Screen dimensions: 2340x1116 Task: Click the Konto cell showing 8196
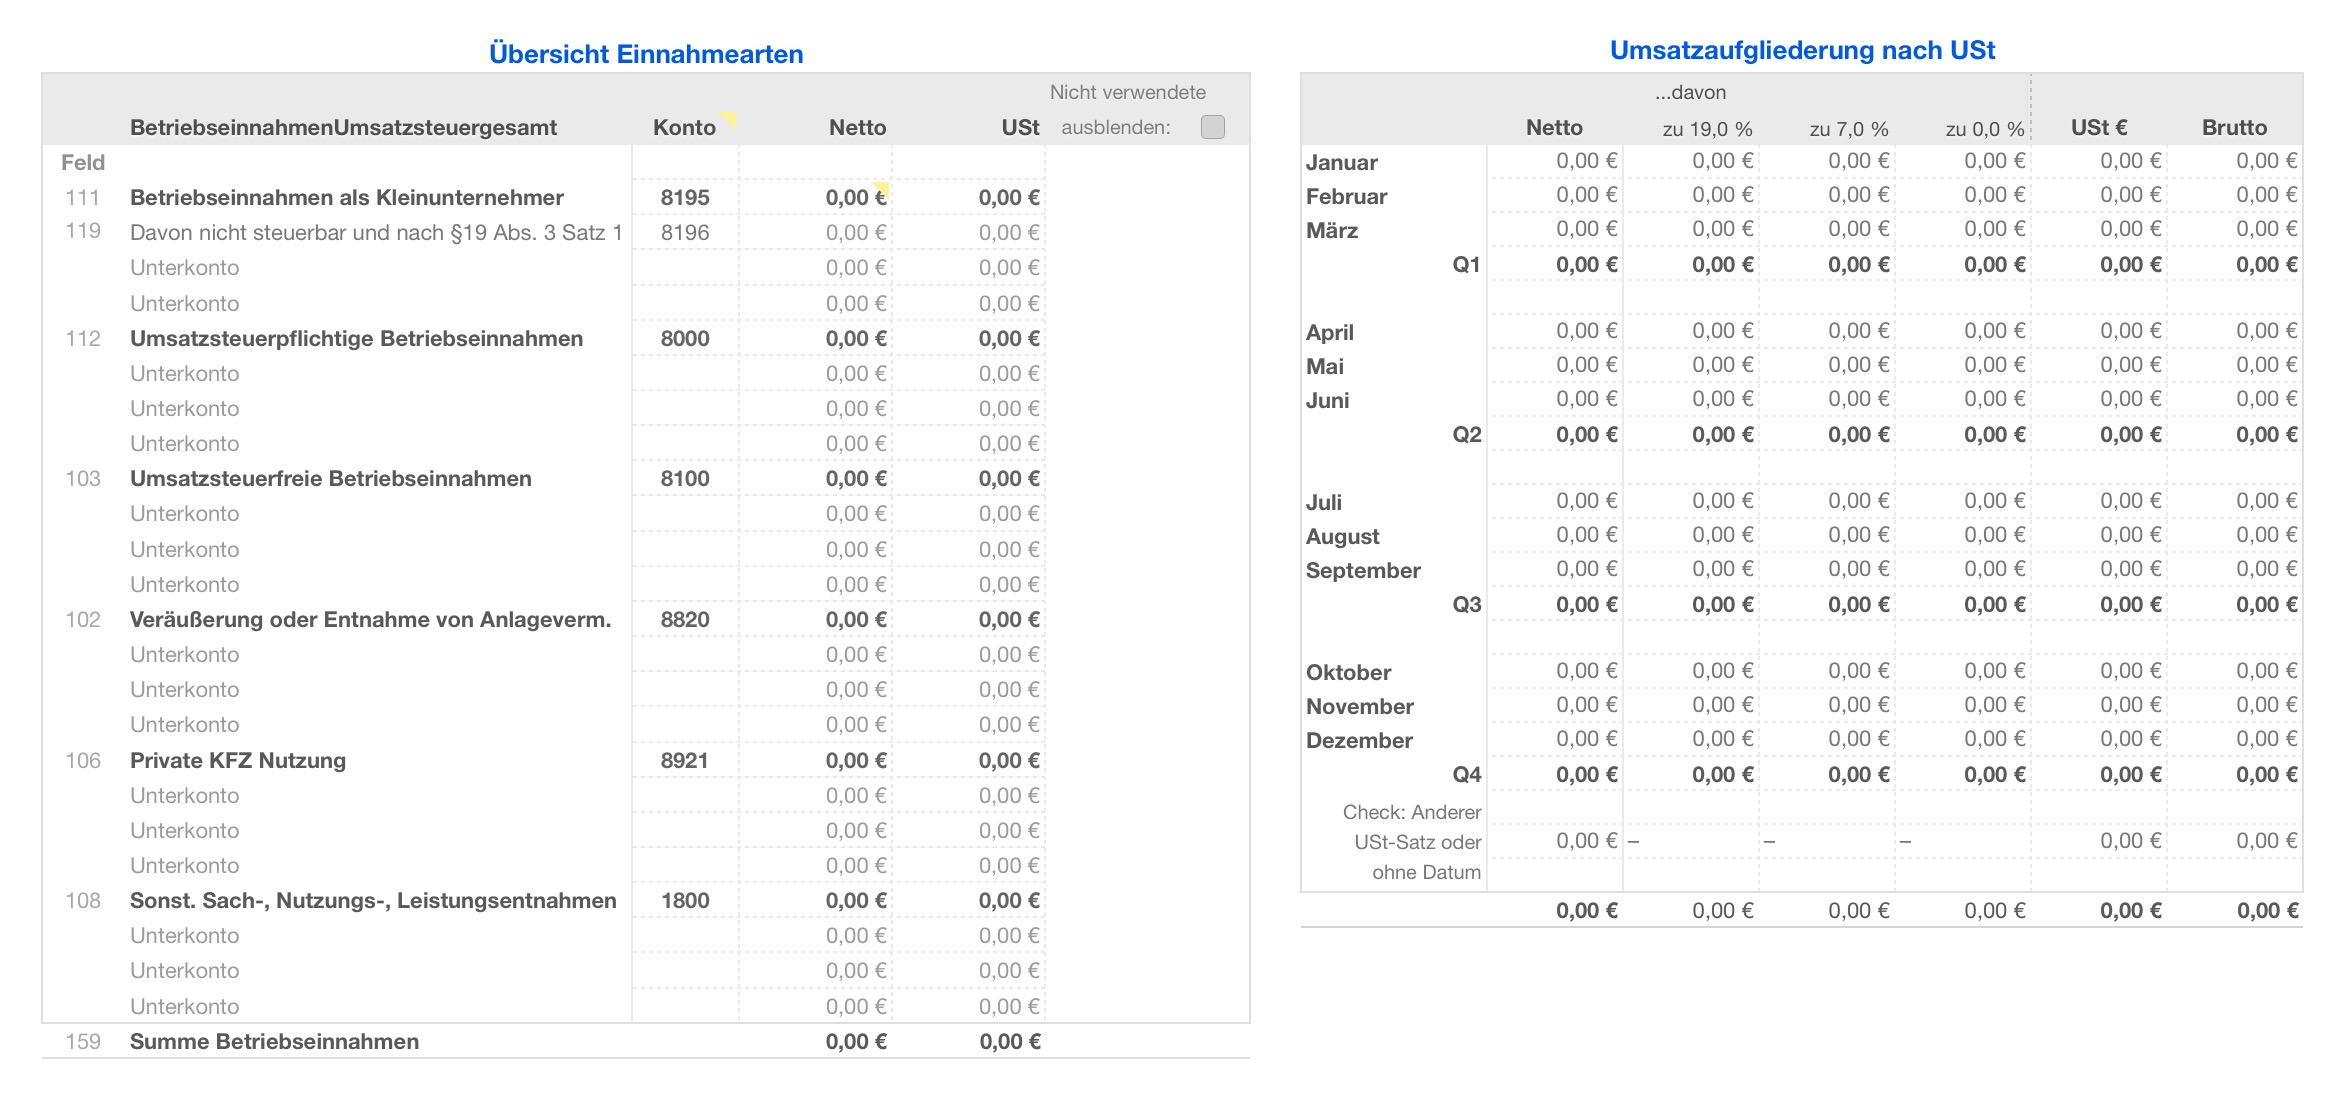click(x=685, y=232)
